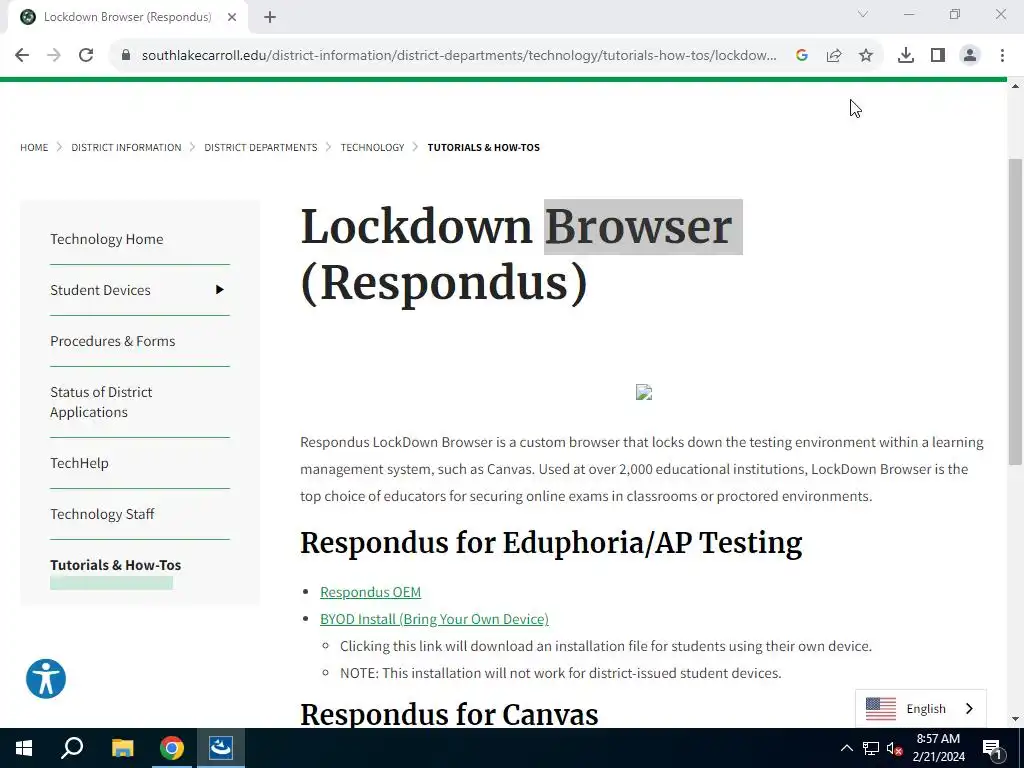Screen dimensions: 1024x768
Task: Click the address bar URL field
Action: point(458,55)
